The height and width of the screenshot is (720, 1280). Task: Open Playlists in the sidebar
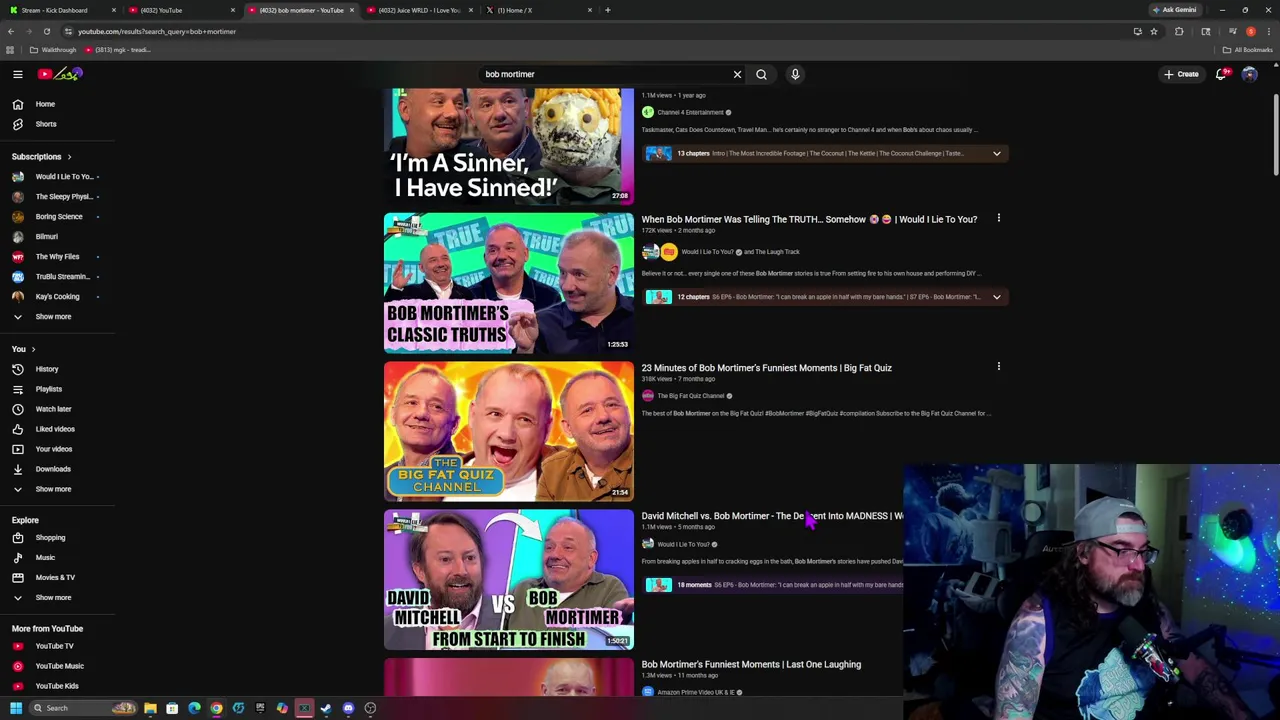[48, 389]
